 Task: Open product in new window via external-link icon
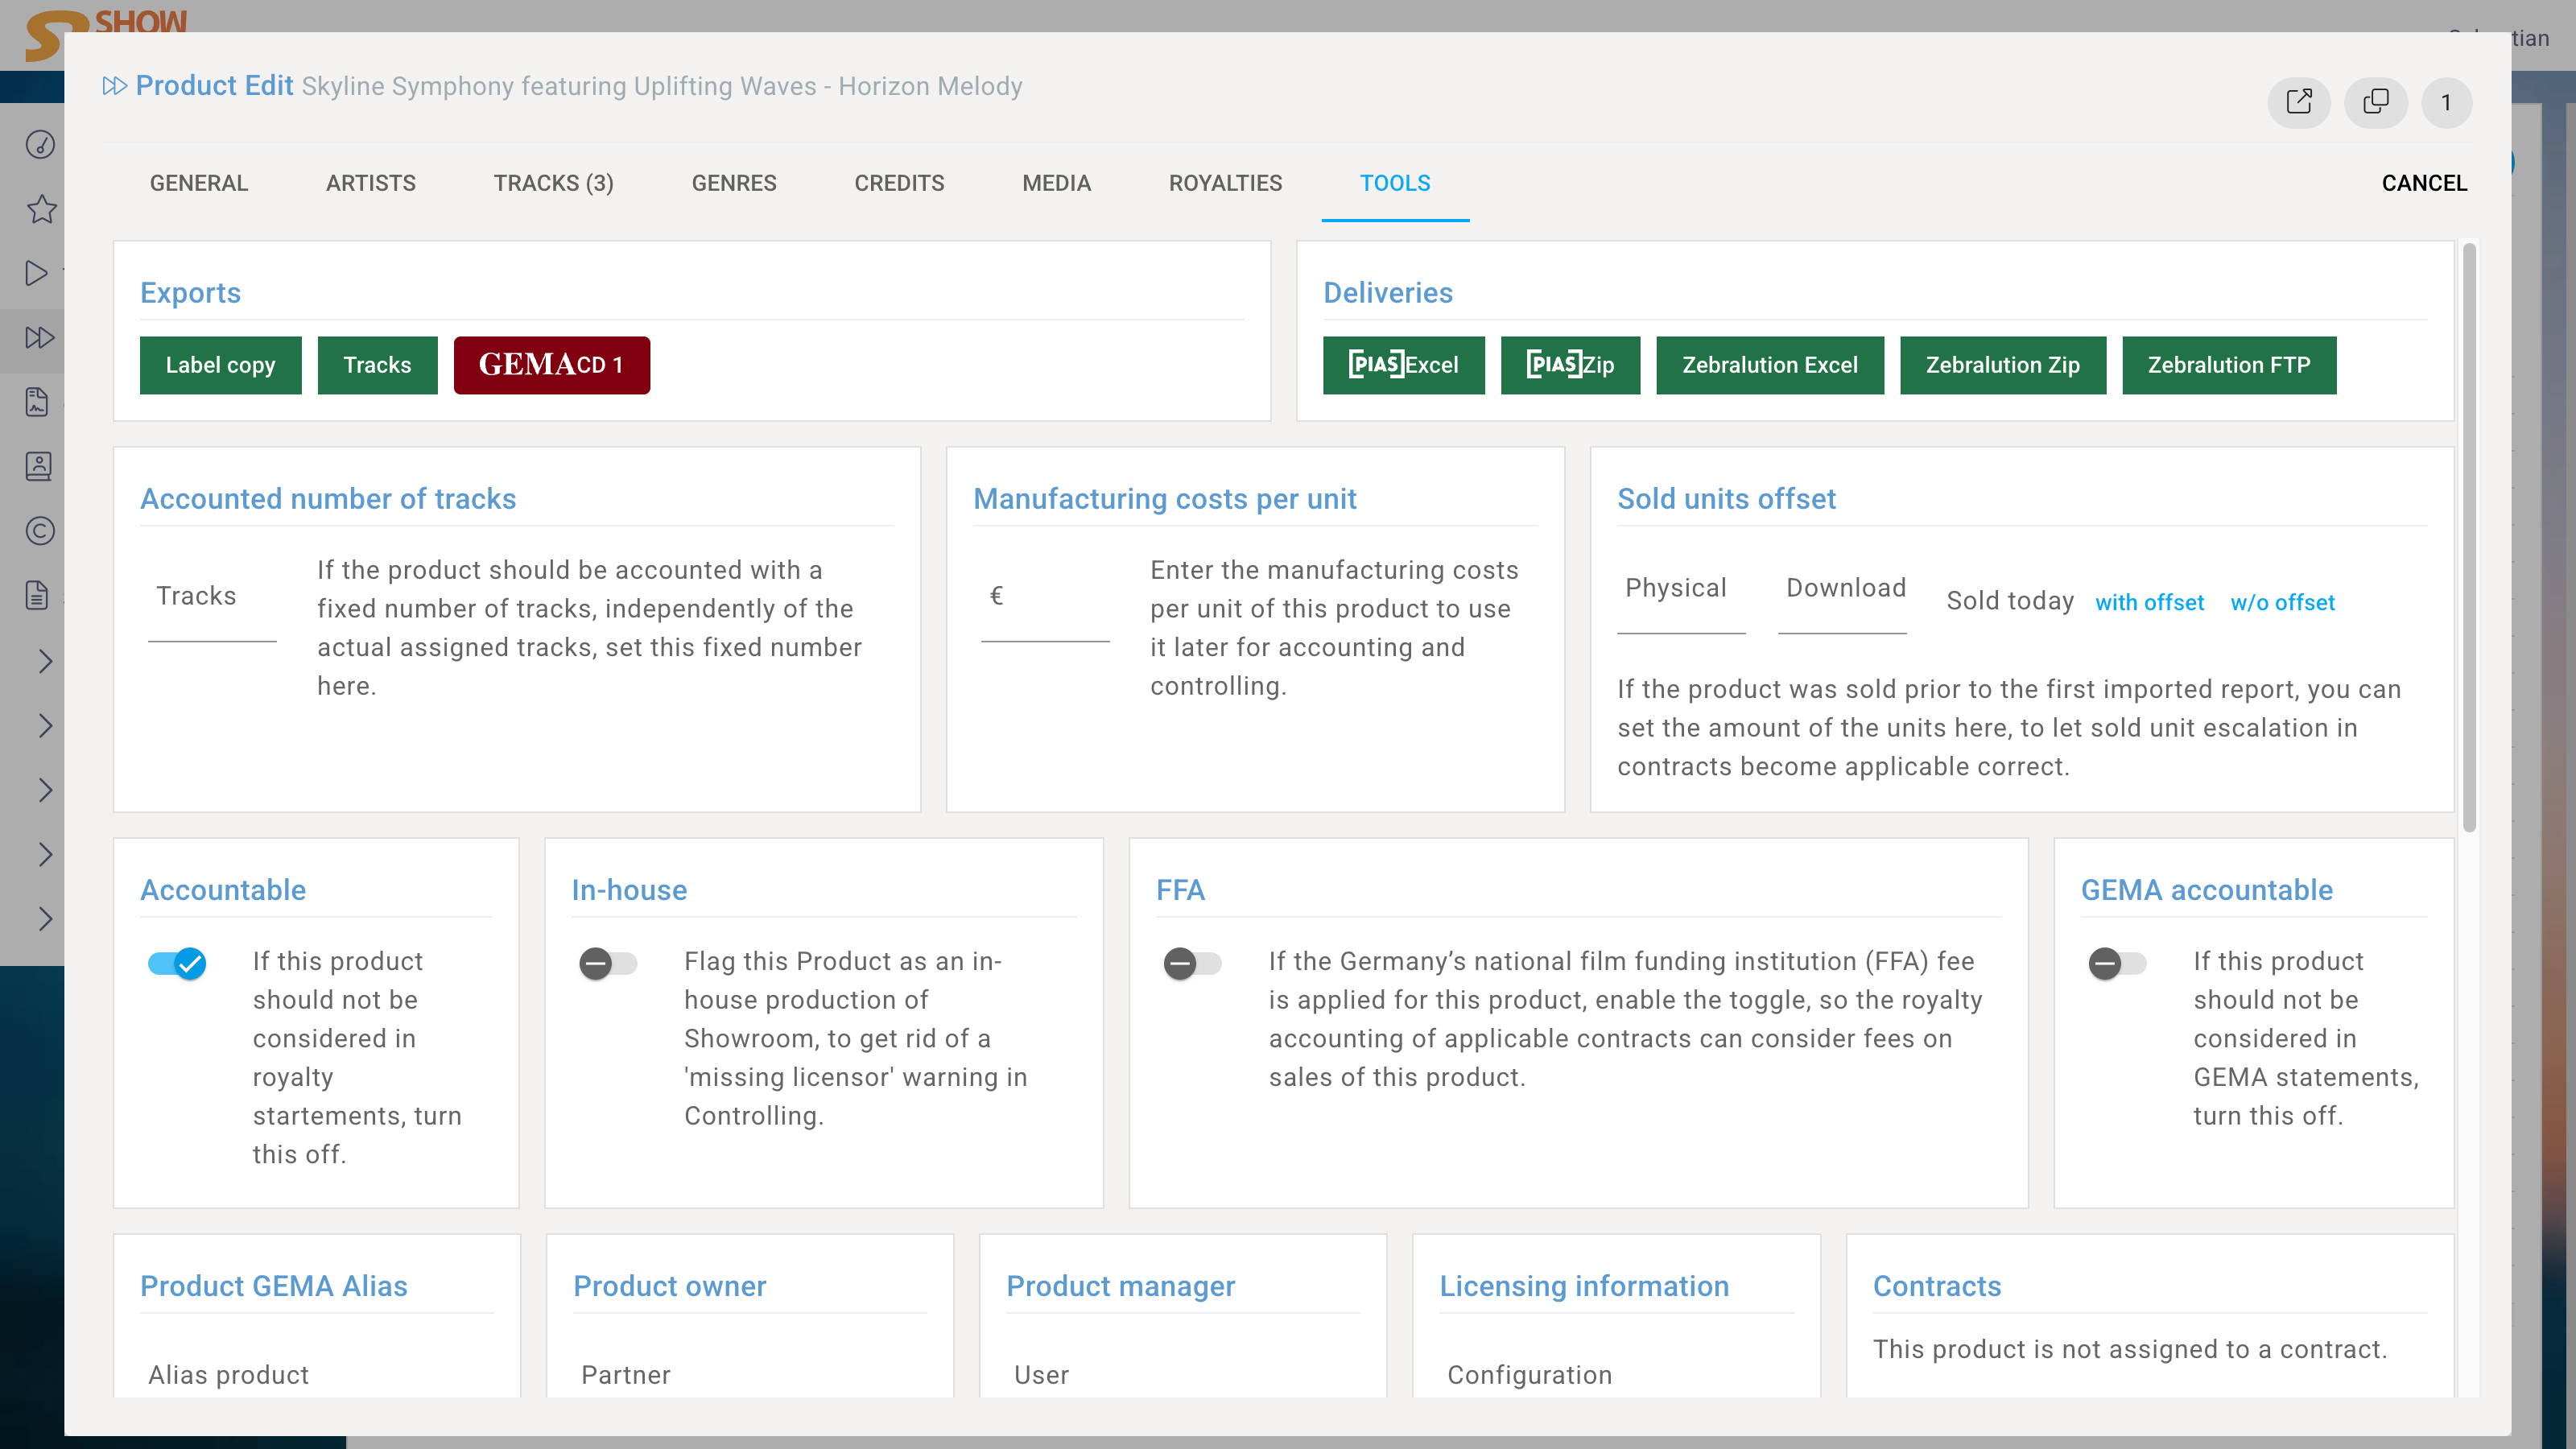(2300, 102)
